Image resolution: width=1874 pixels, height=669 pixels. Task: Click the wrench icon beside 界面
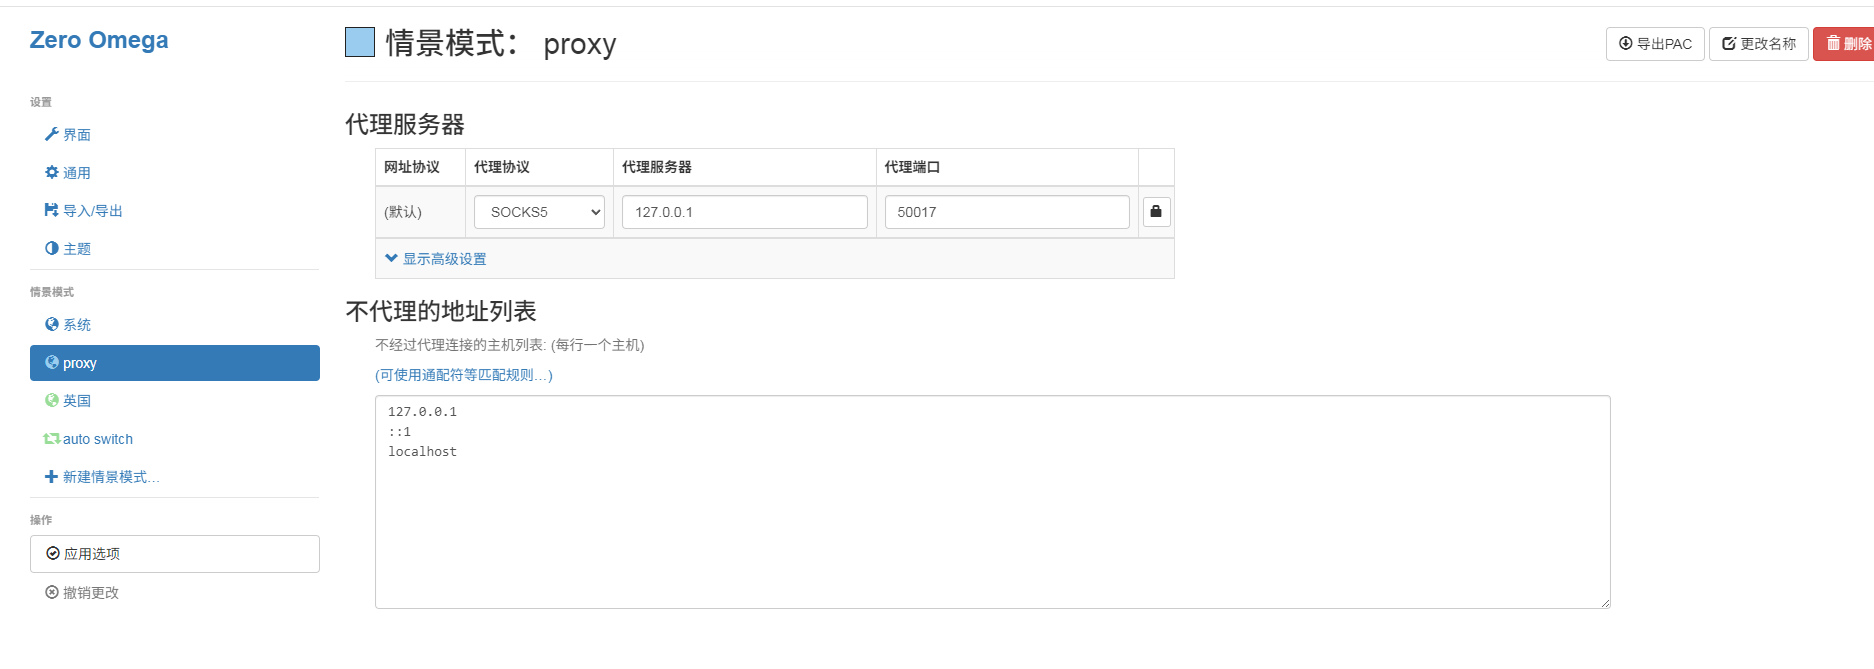pos(51,134)
